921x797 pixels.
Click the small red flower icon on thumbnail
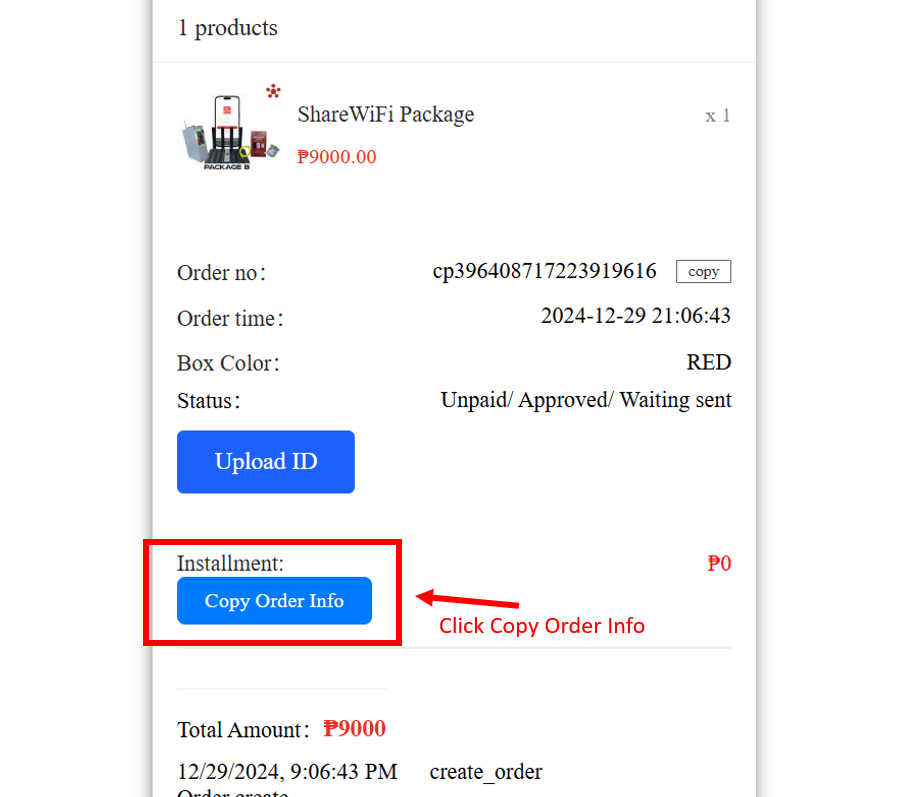coord(273,91)
